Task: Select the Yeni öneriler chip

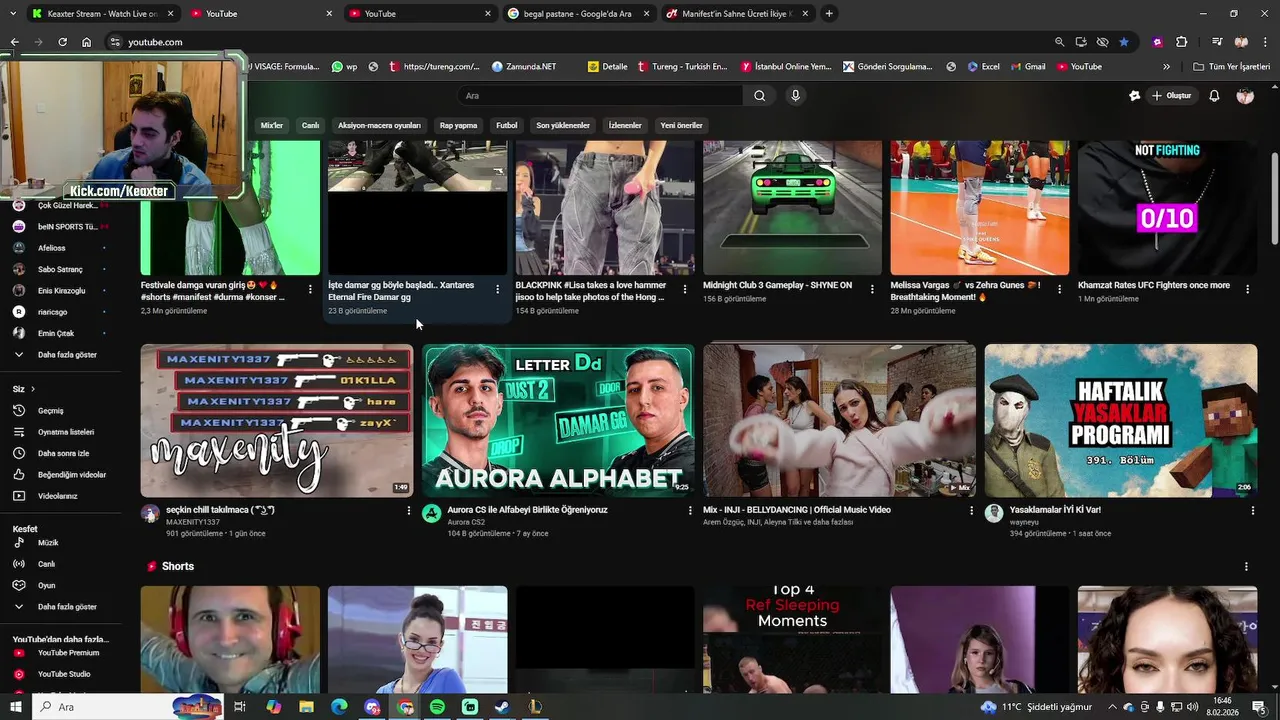Action: (x=681, y=125)
